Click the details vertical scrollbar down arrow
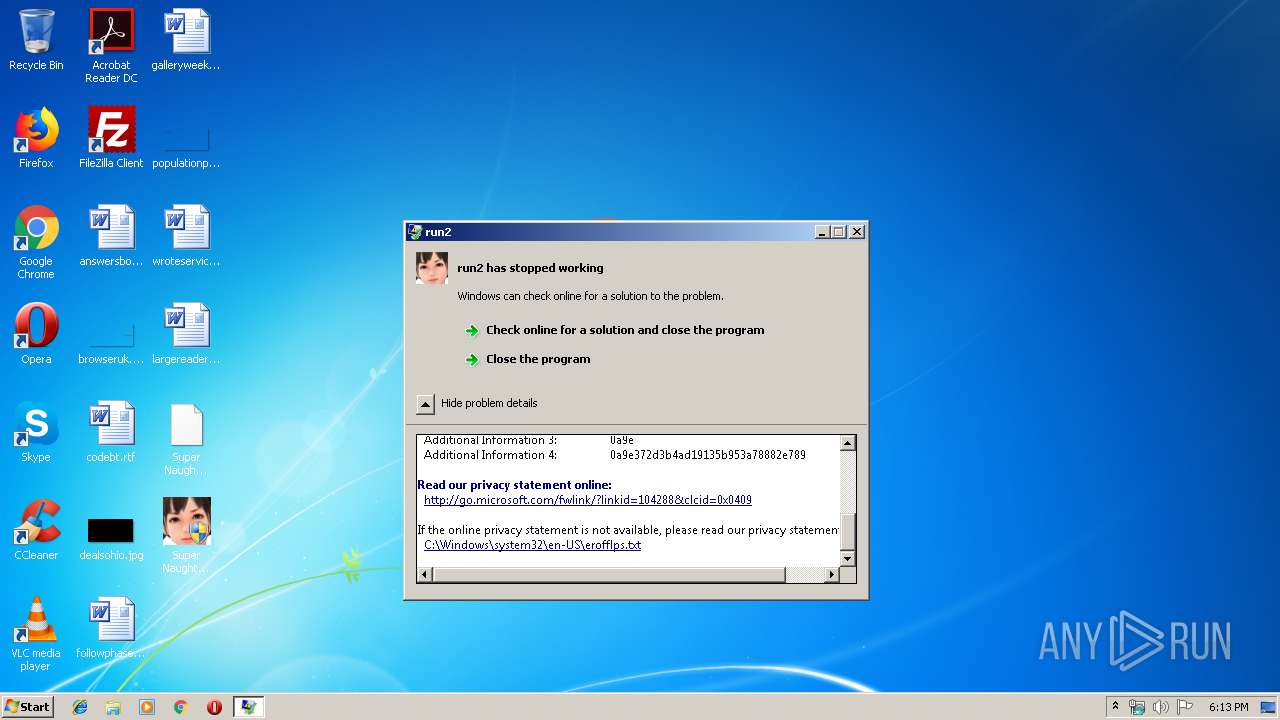The image size is (1280, 720). click(x=848, y=558)
